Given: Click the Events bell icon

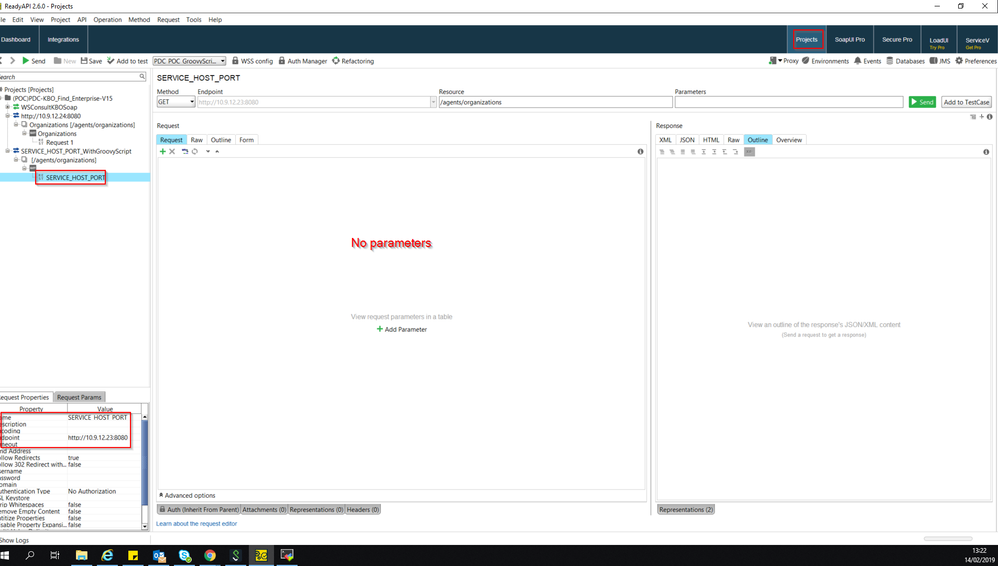Looking at the screenshot, I should pos(858,61).
